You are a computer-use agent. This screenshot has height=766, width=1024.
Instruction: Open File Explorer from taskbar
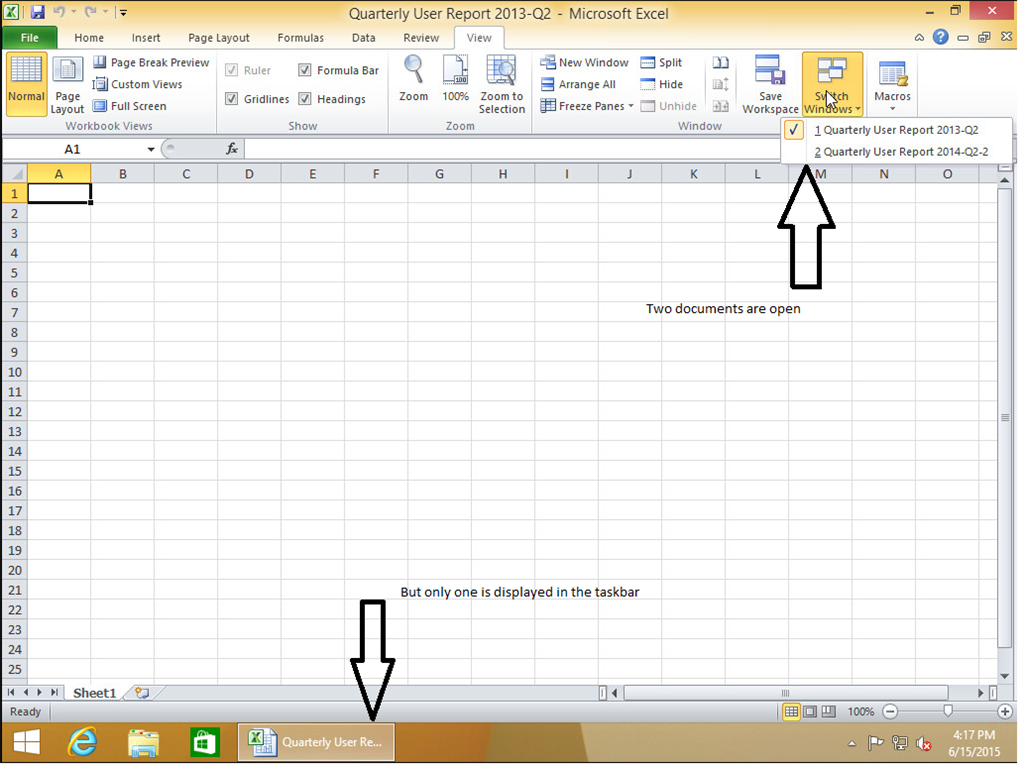[143, 742]
